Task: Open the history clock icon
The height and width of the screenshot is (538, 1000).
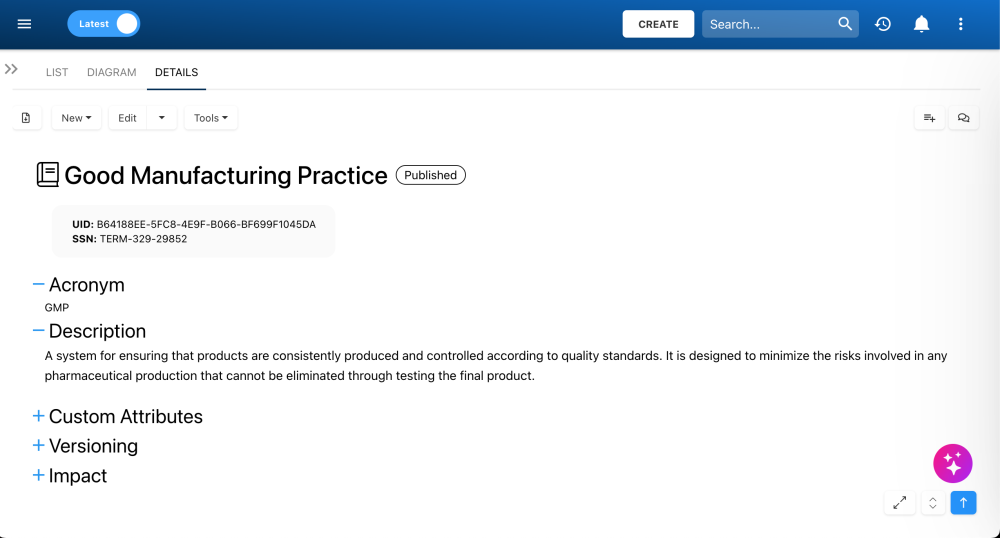Action: tap(883, 24)
